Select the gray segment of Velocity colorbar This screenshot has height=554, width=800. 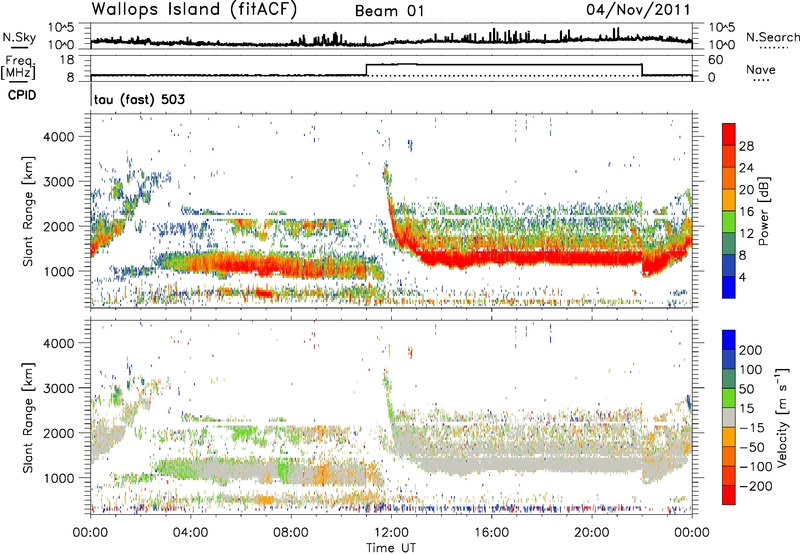pos(729,417)
